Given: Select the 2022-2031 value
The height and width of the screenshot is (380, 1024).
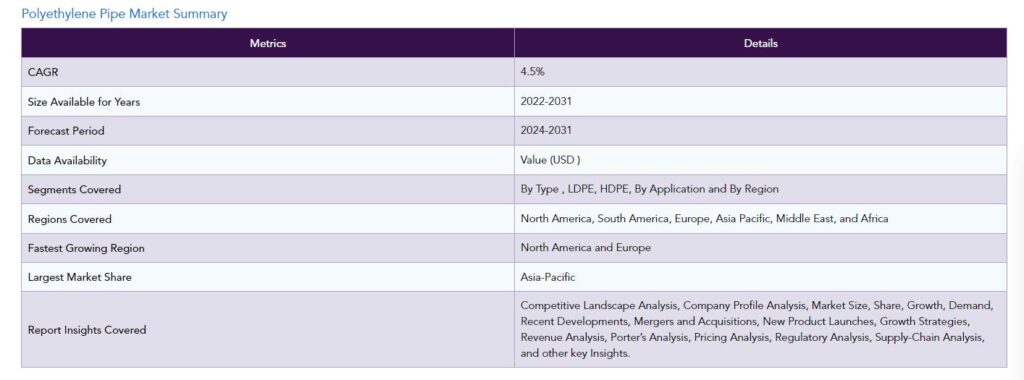Looking at the screenshot, I should [546, 101].
